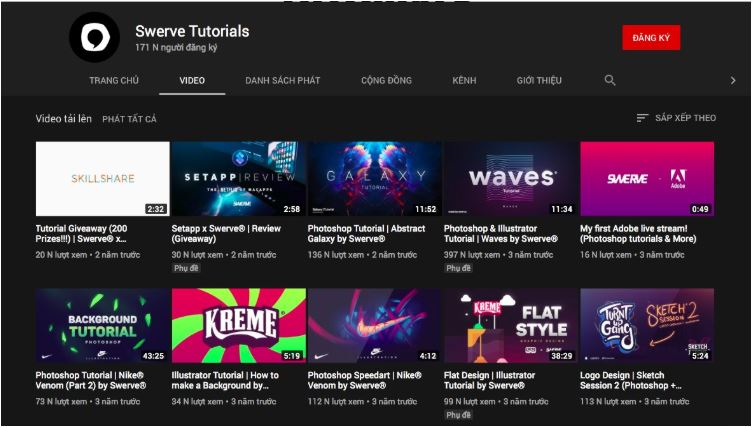
Task: Open the Background Tutorial Nike thumbnail
Action: (x=102, y=326)
